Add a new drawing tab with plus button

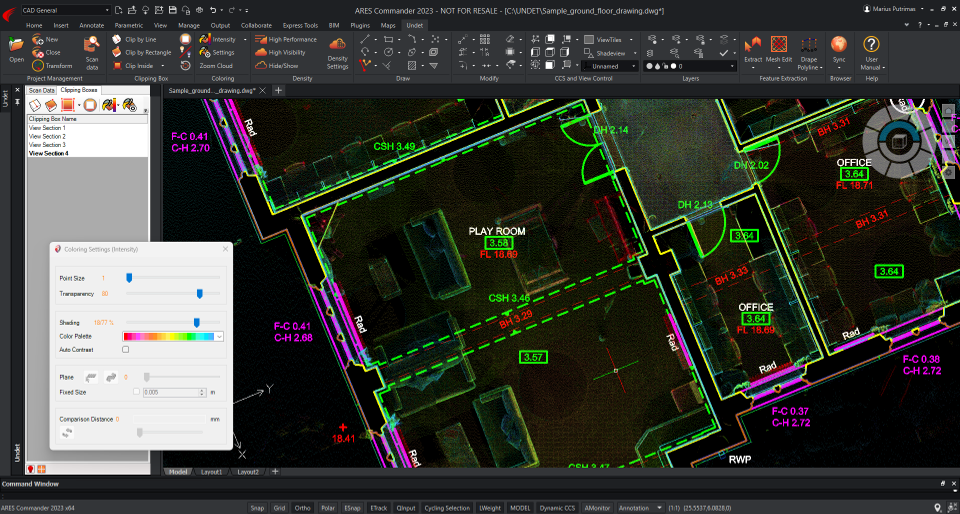[x=278, y=90]
